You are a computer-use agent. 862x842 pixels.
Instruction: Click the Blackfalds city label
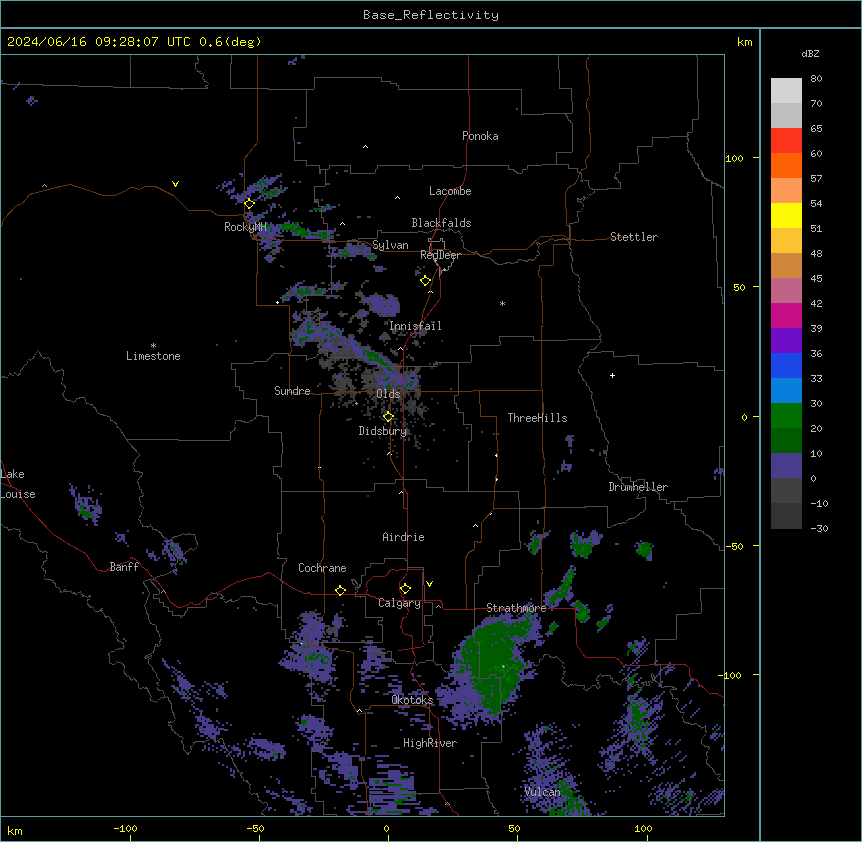coord(441,223)
